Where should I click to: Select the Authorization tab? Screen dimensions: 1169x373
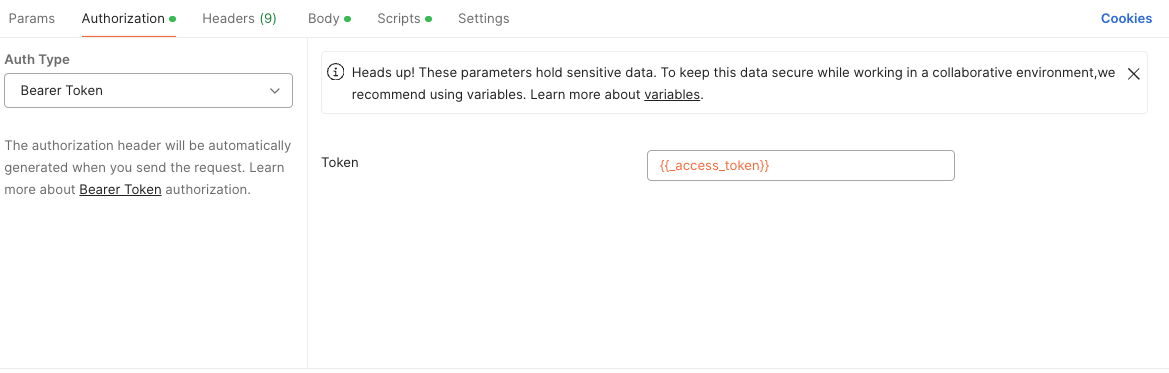point(123,19)
